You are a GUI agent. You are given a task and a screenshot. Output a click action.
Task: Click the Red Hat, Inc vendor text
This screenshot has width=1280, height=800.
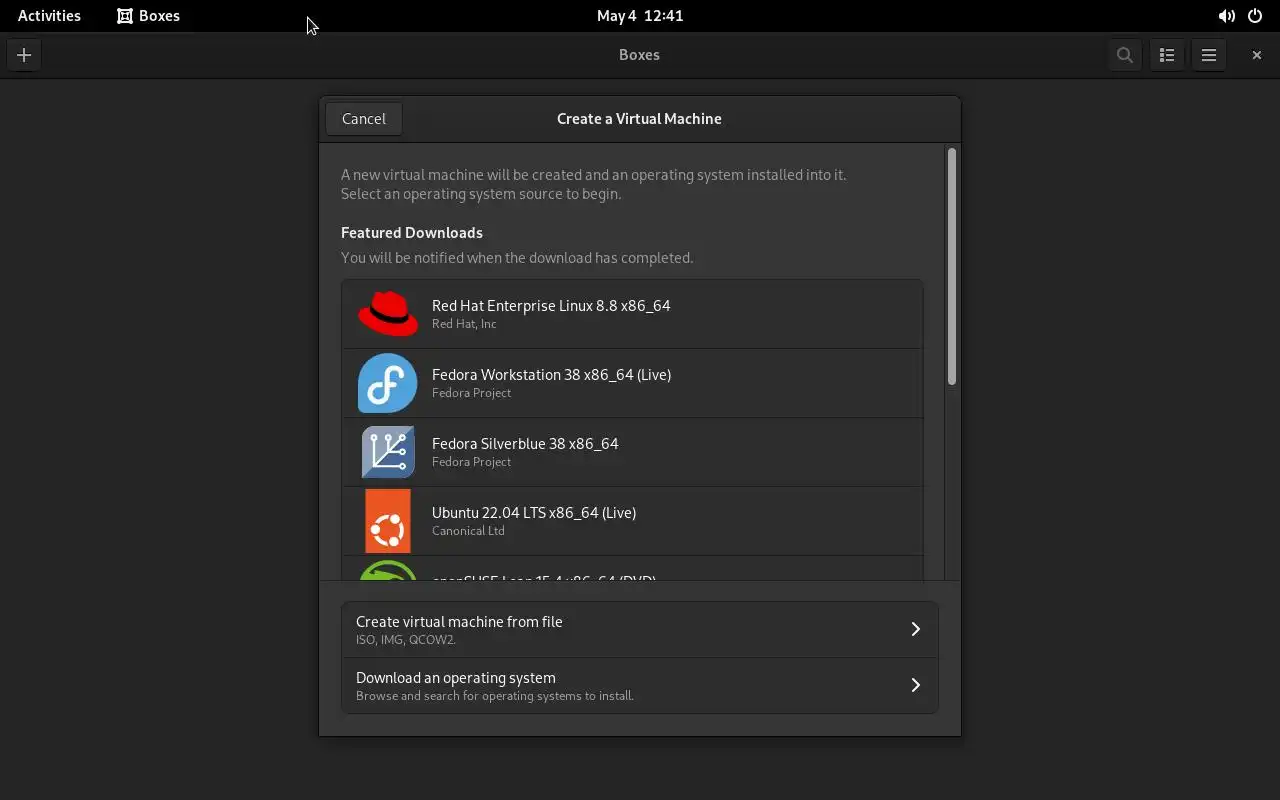pos(464,324)
